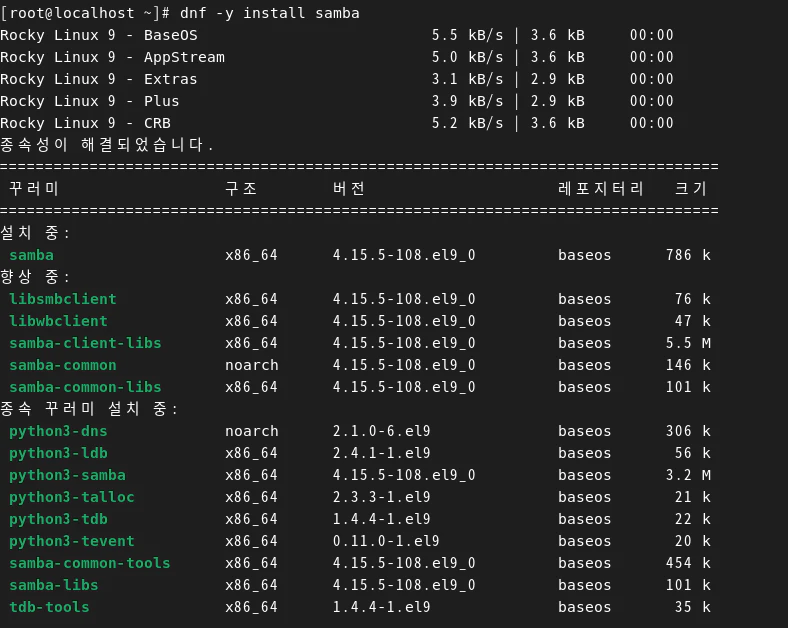The image size is (788, 628).
Task: Click the 'samba-common' package name
Action: click(x=63, y=366)
